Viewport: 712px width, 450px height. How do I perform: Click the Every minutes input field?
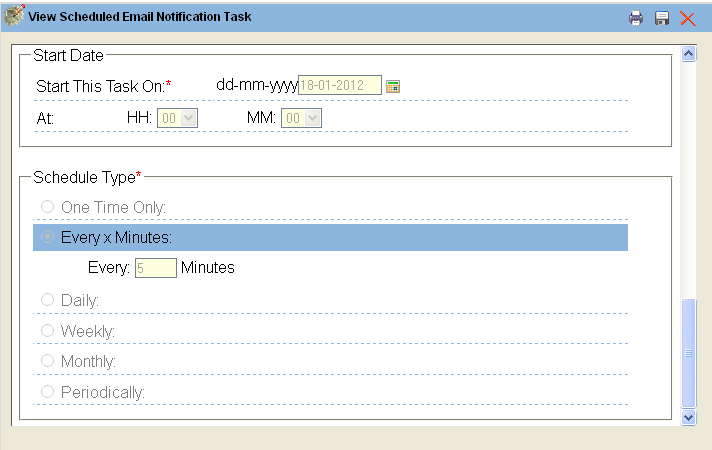(156, 268)
